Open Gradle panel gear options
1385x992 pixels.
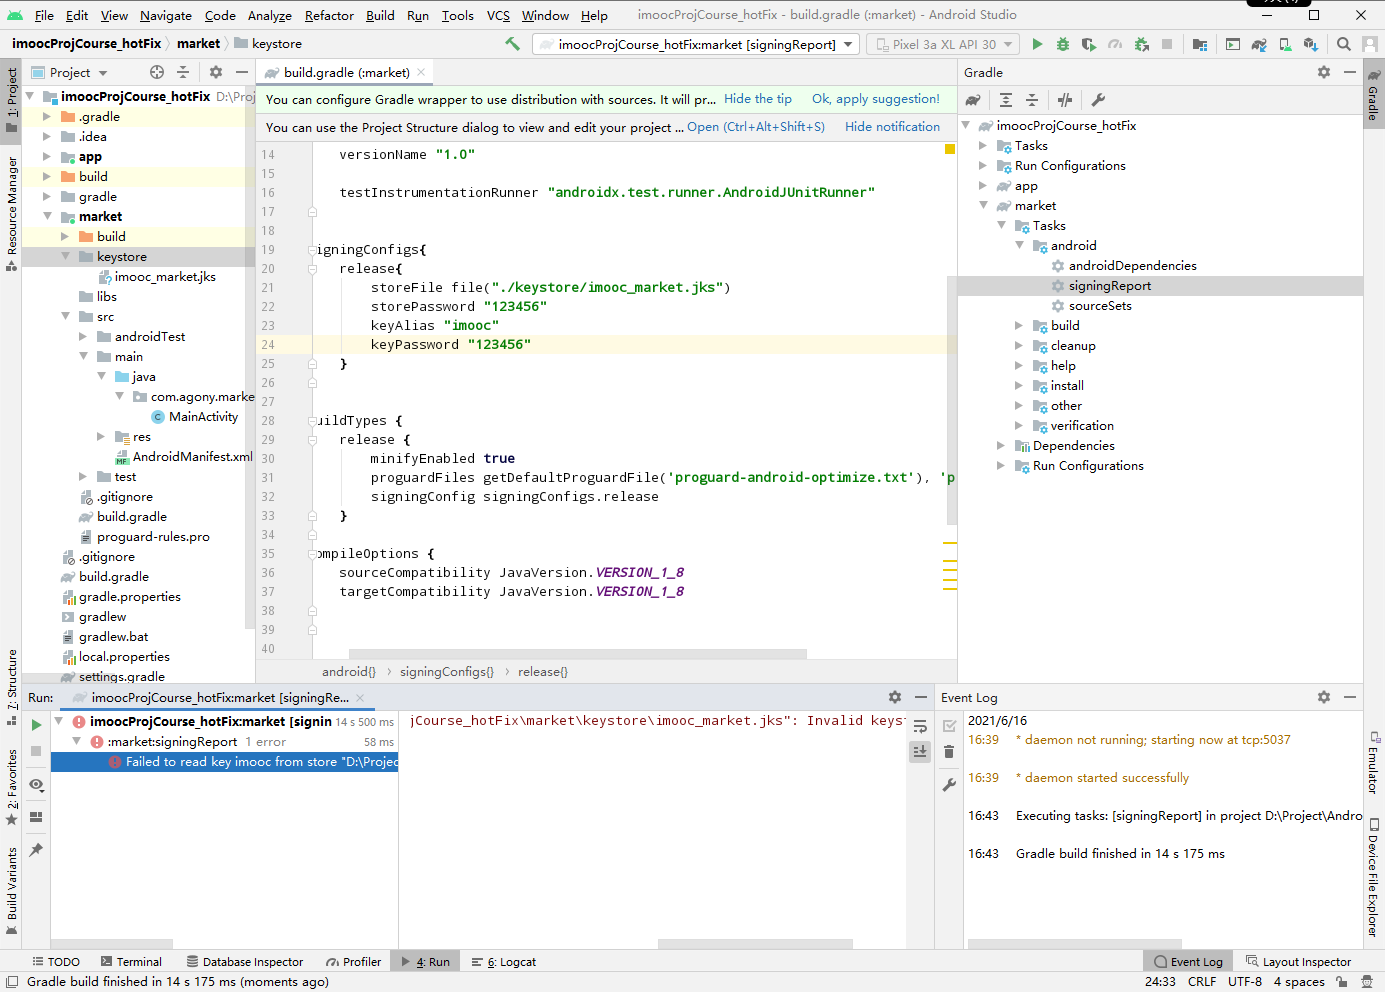[x=1324, y=72]
